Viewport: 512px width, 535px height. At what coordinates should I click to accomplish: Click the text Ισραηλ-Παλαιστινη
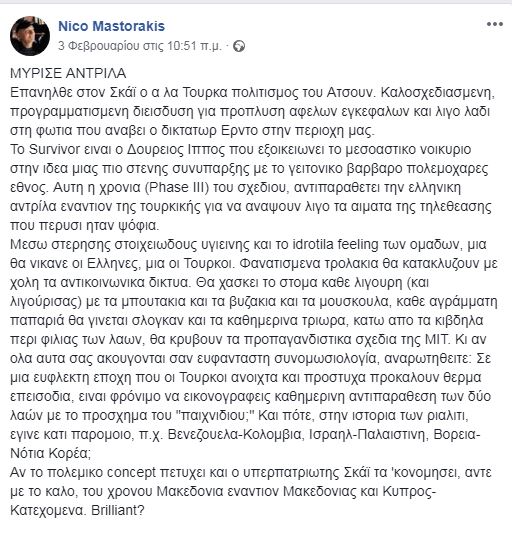pos(367,435)
